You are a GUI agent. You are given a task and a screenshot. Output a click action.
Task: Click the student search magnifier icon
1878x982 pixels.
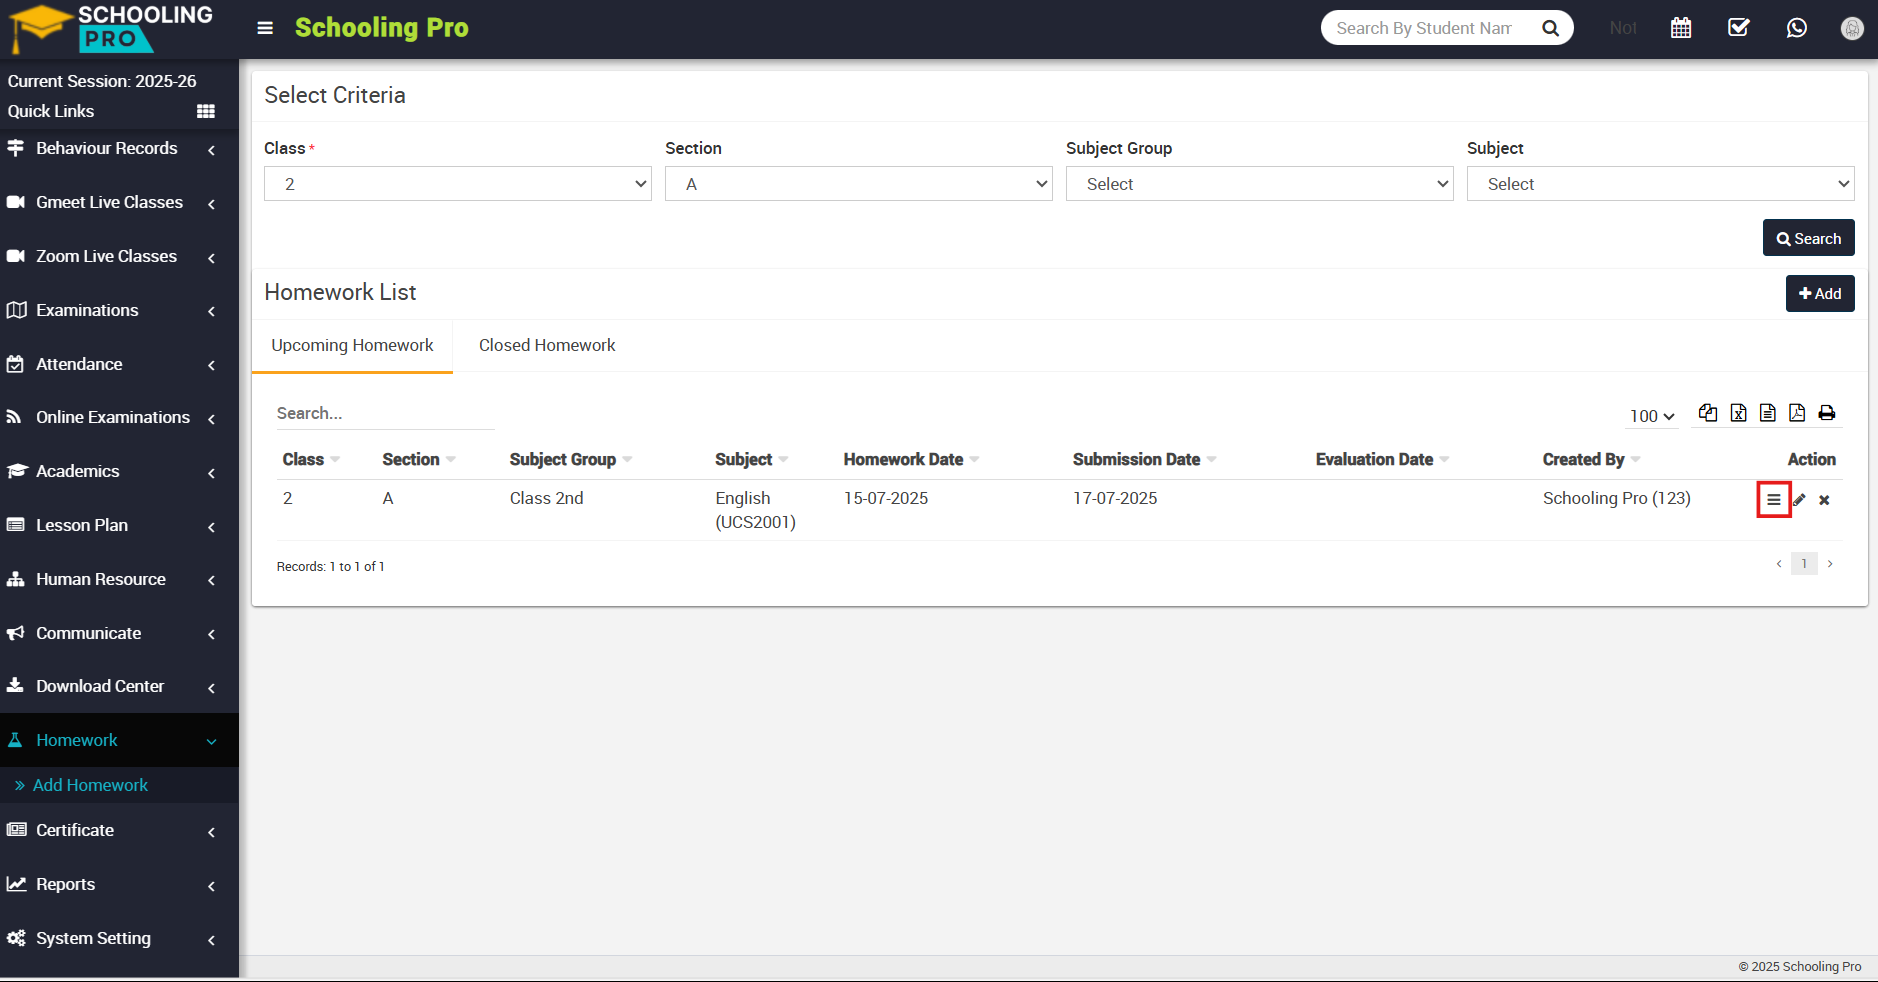pyautogui.click(x=1551, y=28)
